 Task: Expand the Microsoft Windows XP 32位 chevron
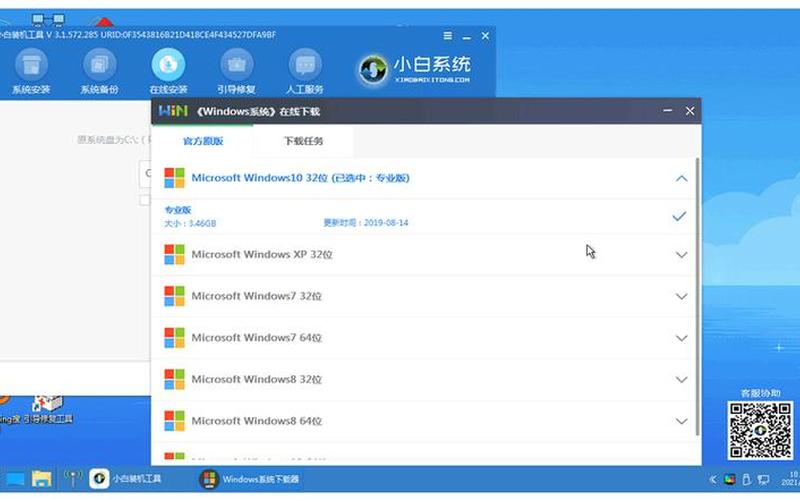pos(681,255)
